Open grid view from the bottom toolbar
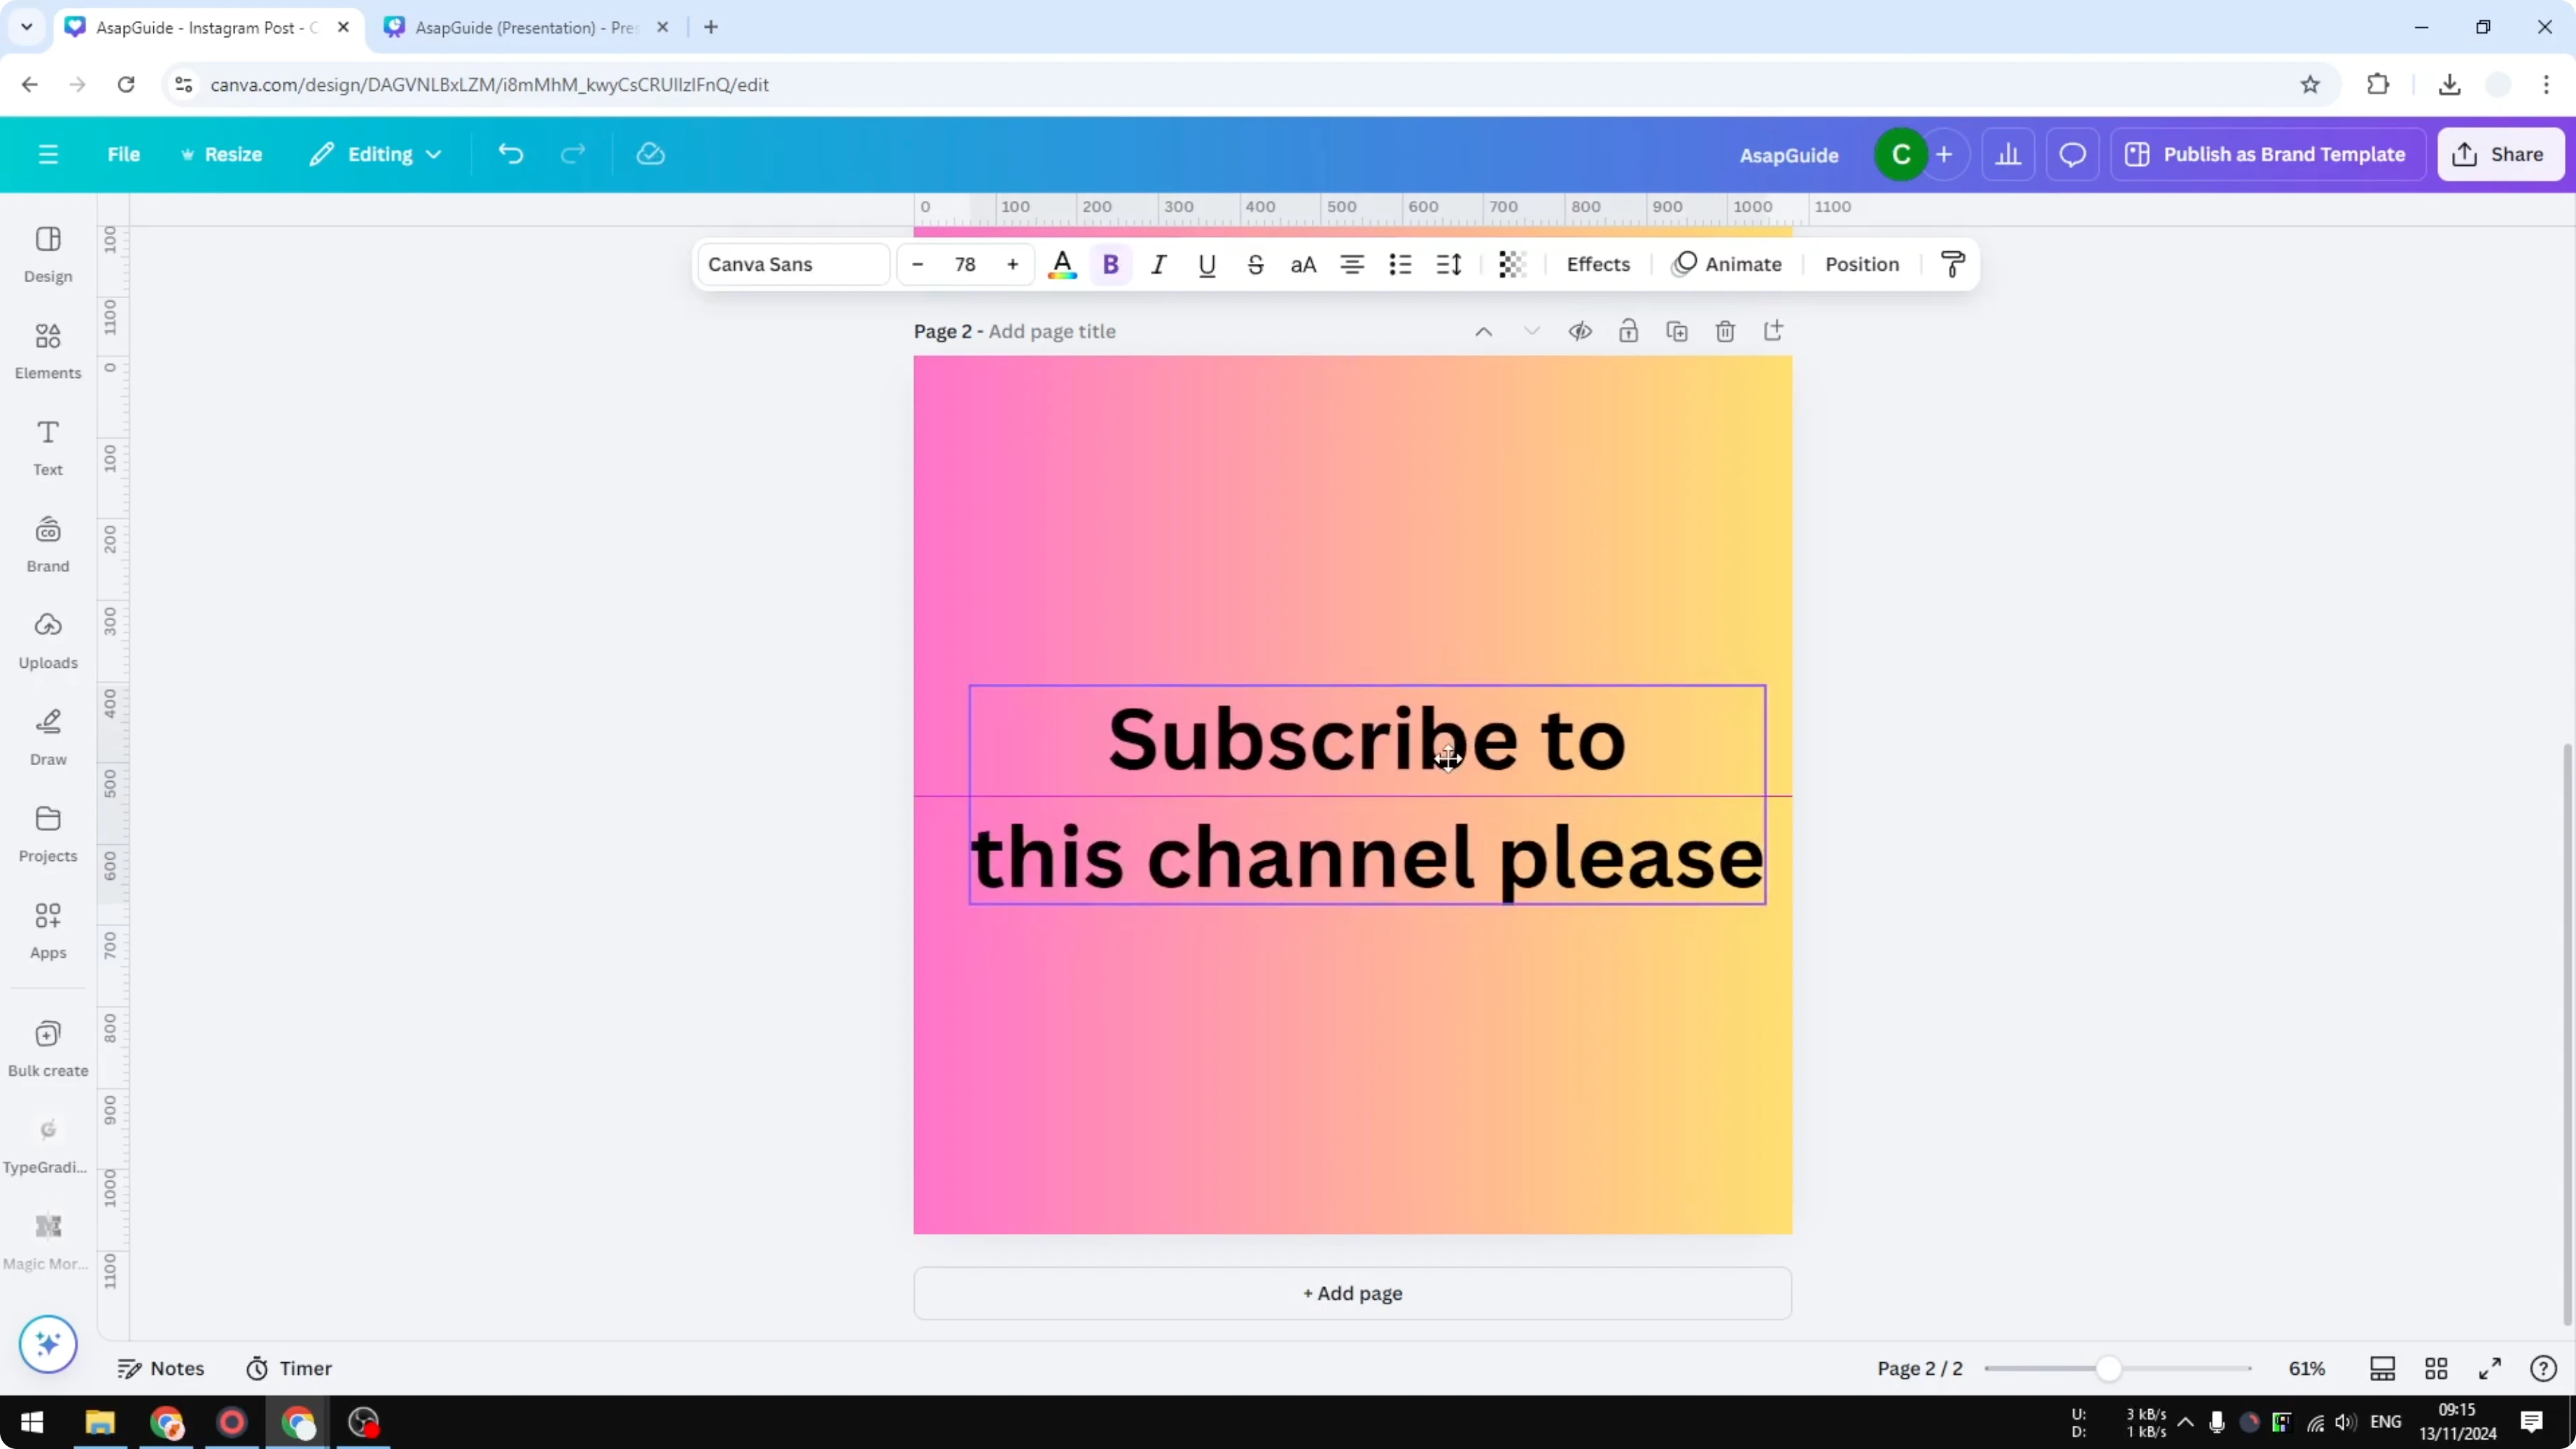The height and width of the screenshot is (1449, 2576). [x=2435, y=1368]
